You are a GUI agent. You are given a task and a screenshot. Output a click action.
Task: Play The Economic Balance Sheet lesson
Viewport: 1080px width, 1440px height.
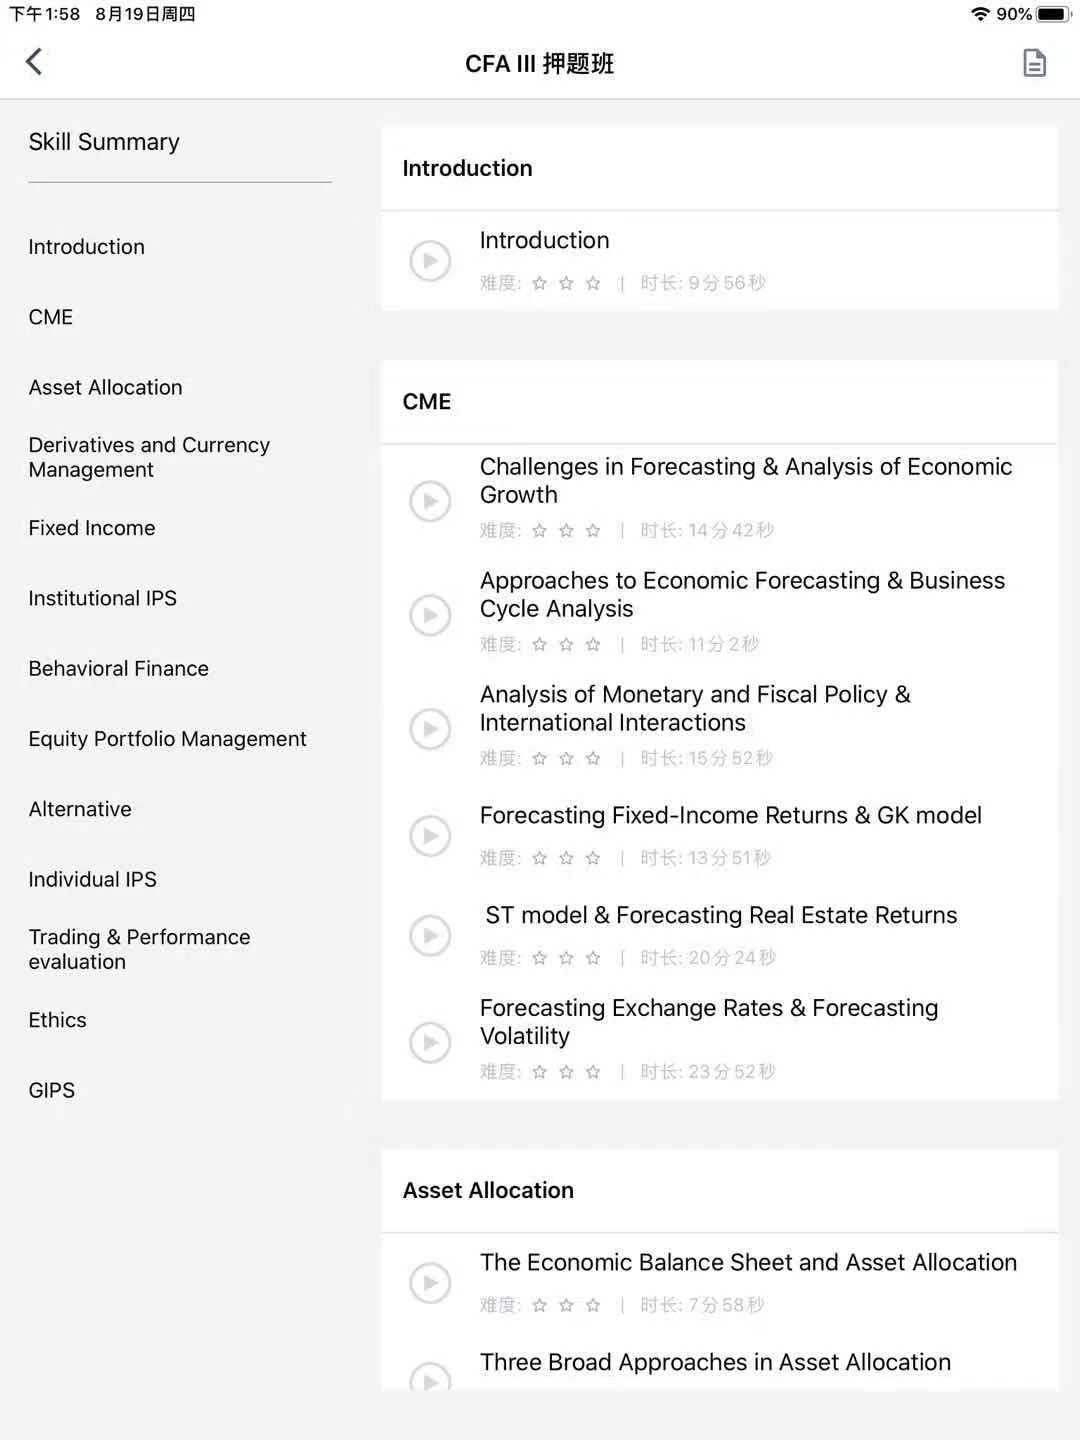click(x=430, y=1282)
